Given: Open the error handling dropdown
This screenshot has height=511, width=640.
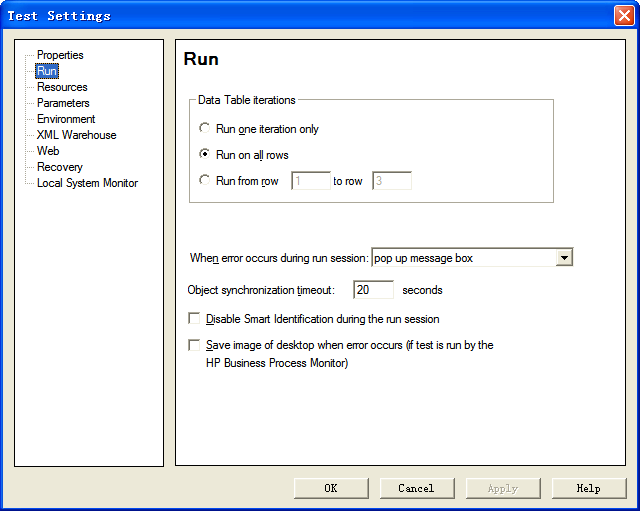Looking at the screenshot, I should (x=472, y=258).
